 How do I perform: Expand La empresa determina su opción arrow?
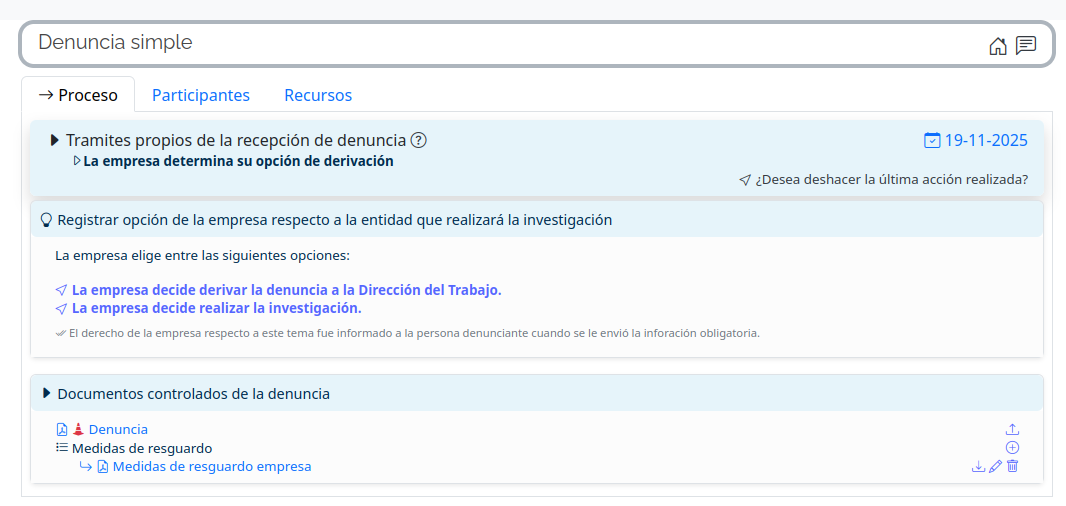77,161
